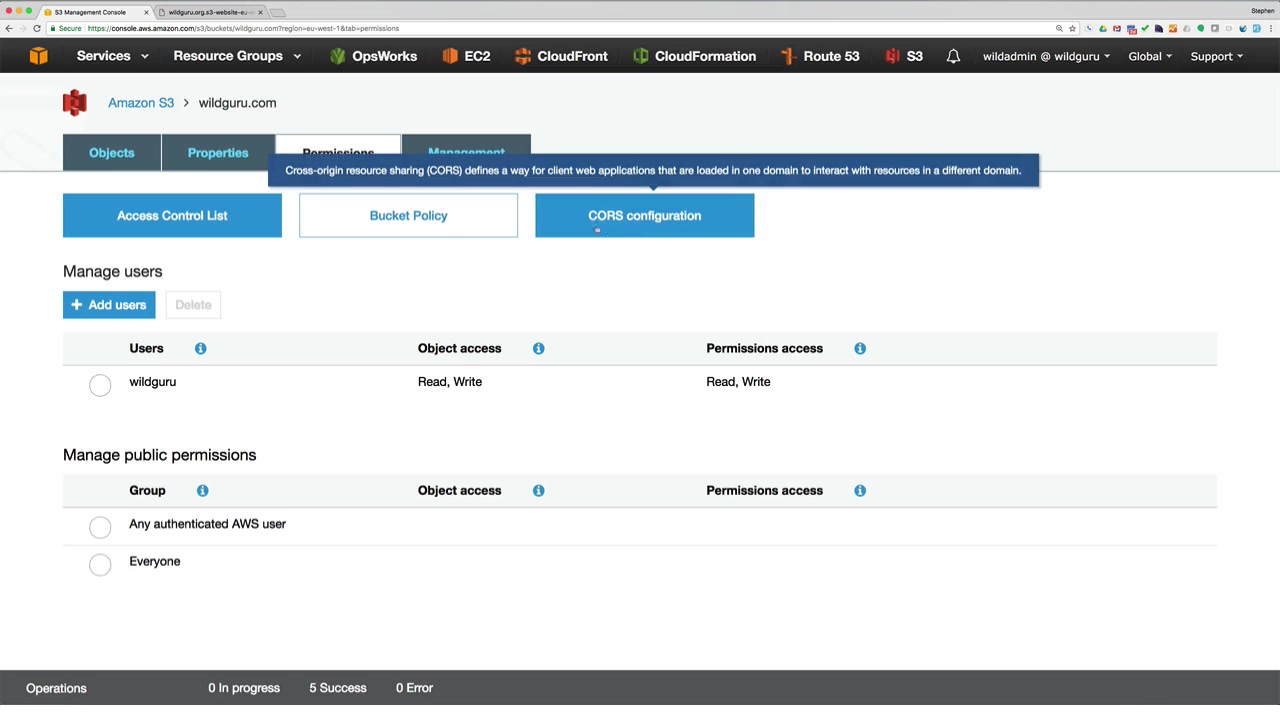This screenshot has height=720, width=1280.
Task: Click the browser address bar URL
Action: tap(243, 28)
